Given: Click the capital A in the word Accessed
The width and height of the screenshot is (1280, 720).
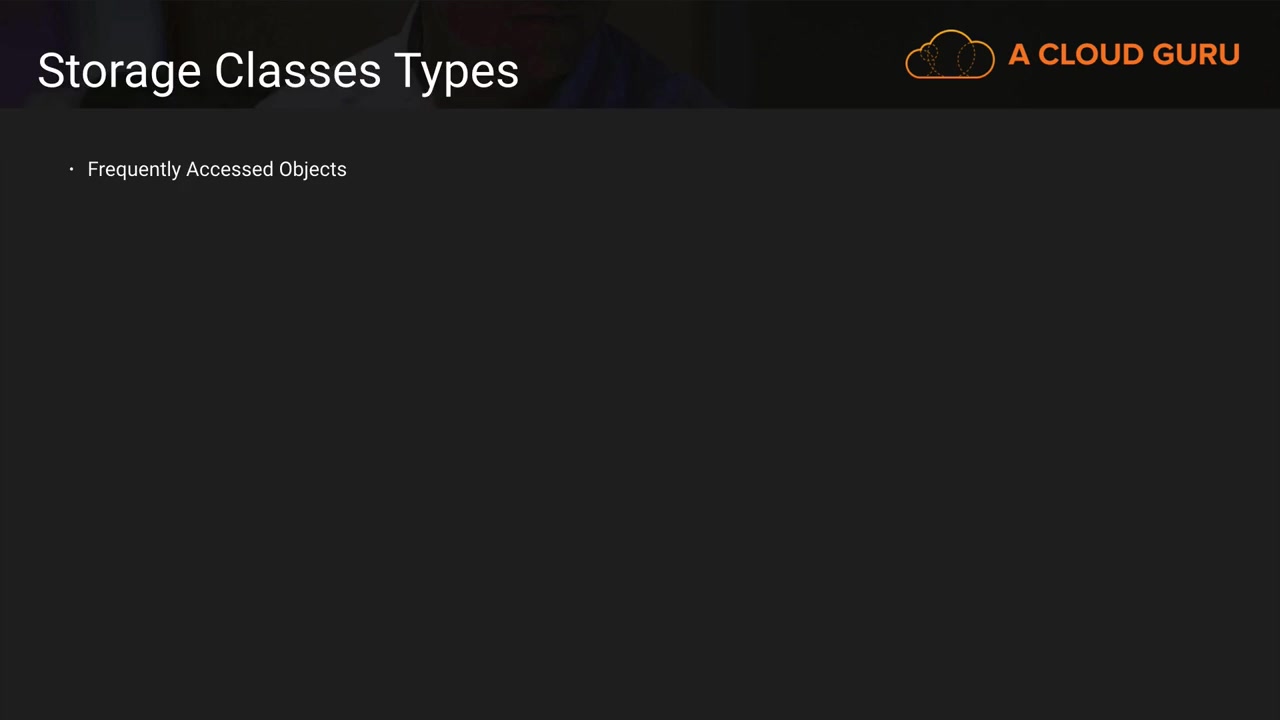Looking at the screenshot, I should (x=193, y=170).
